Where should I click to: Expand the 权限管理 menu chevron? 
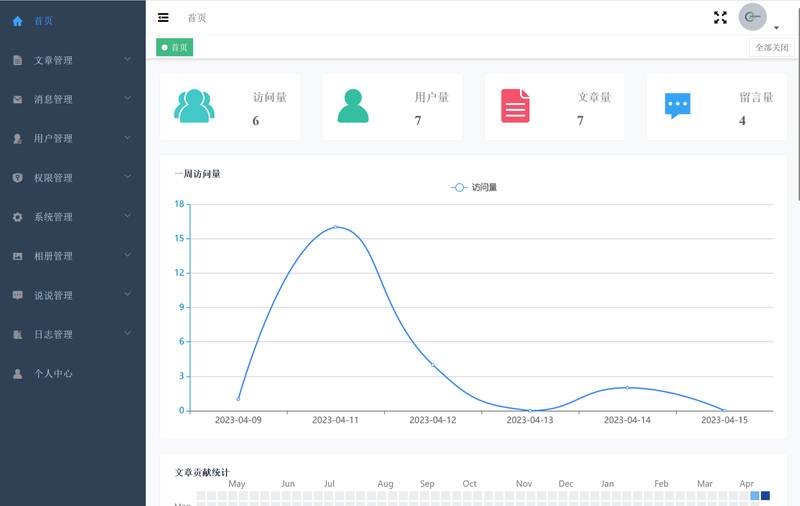[128, 176]
